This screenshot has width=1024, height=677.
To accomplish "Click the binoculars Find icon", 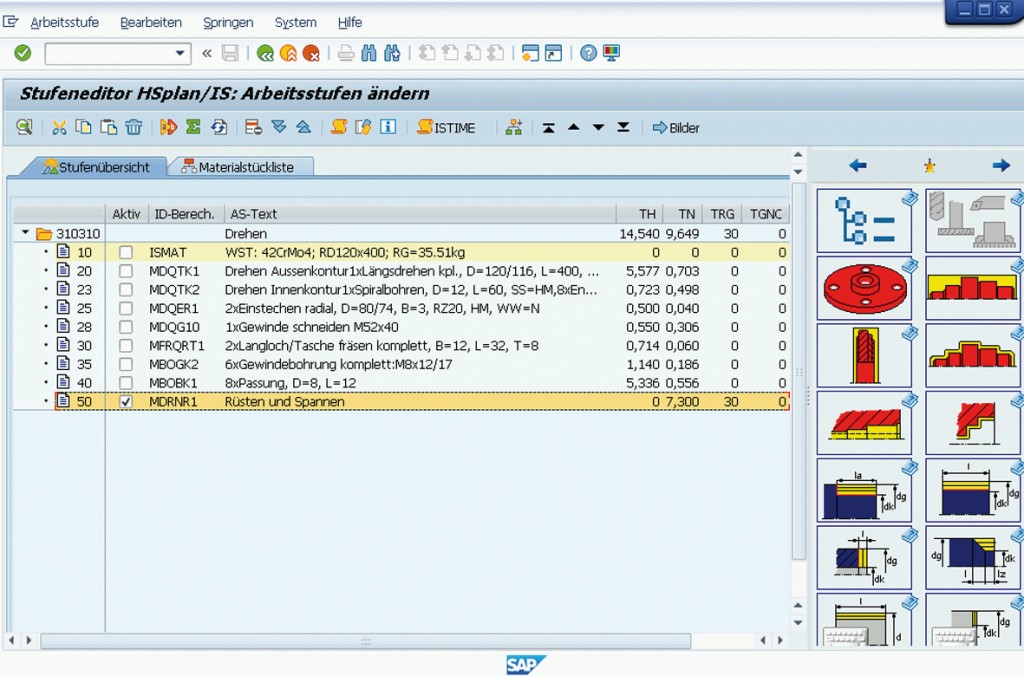I will point(368,53).
